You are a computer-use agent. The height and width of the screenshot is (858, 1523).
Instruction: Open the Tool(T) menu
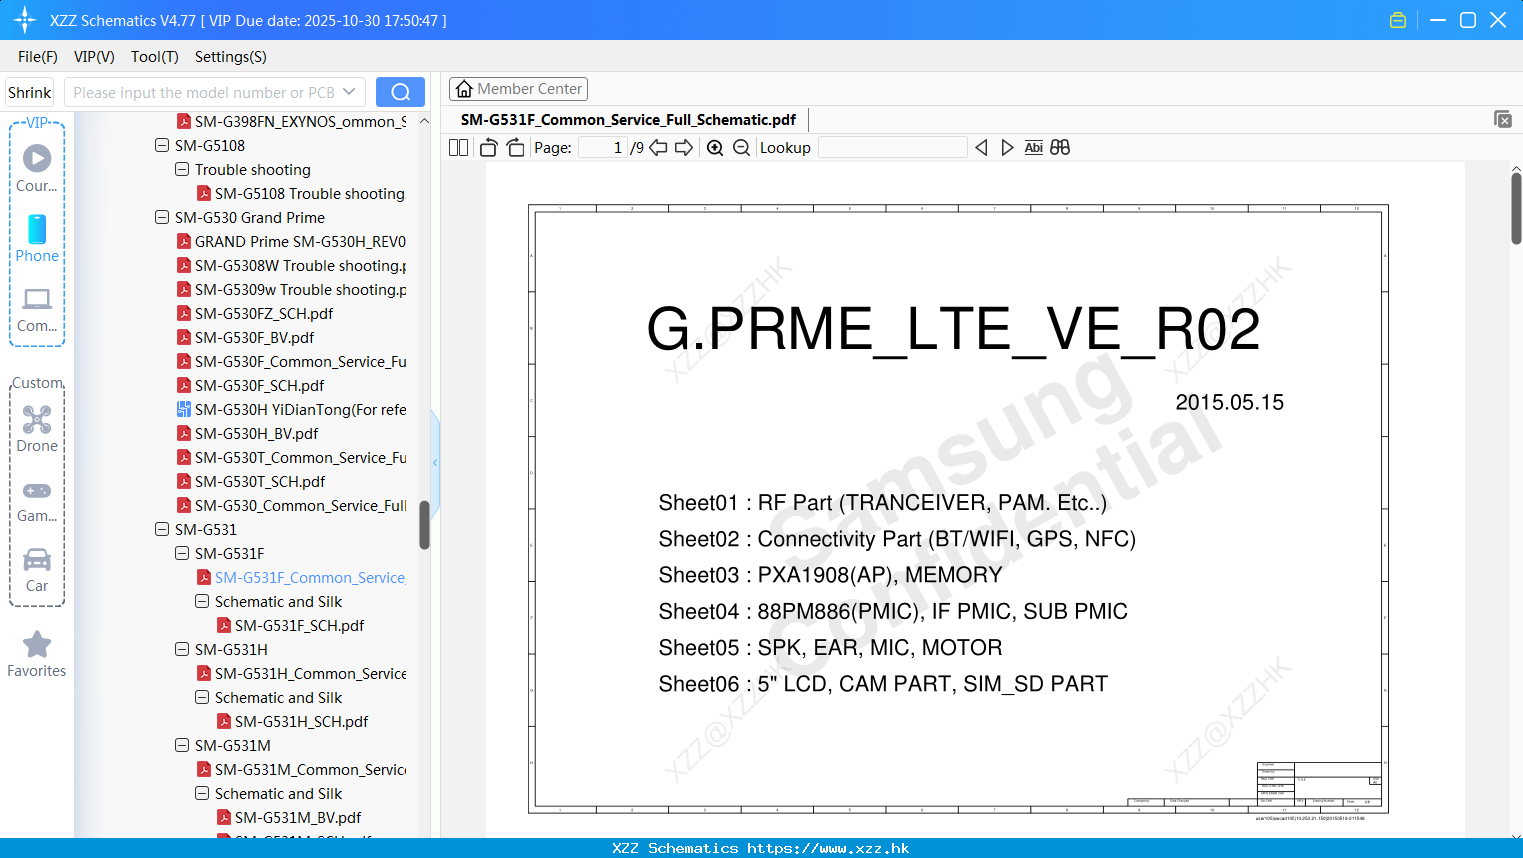[x=155, y=57]
